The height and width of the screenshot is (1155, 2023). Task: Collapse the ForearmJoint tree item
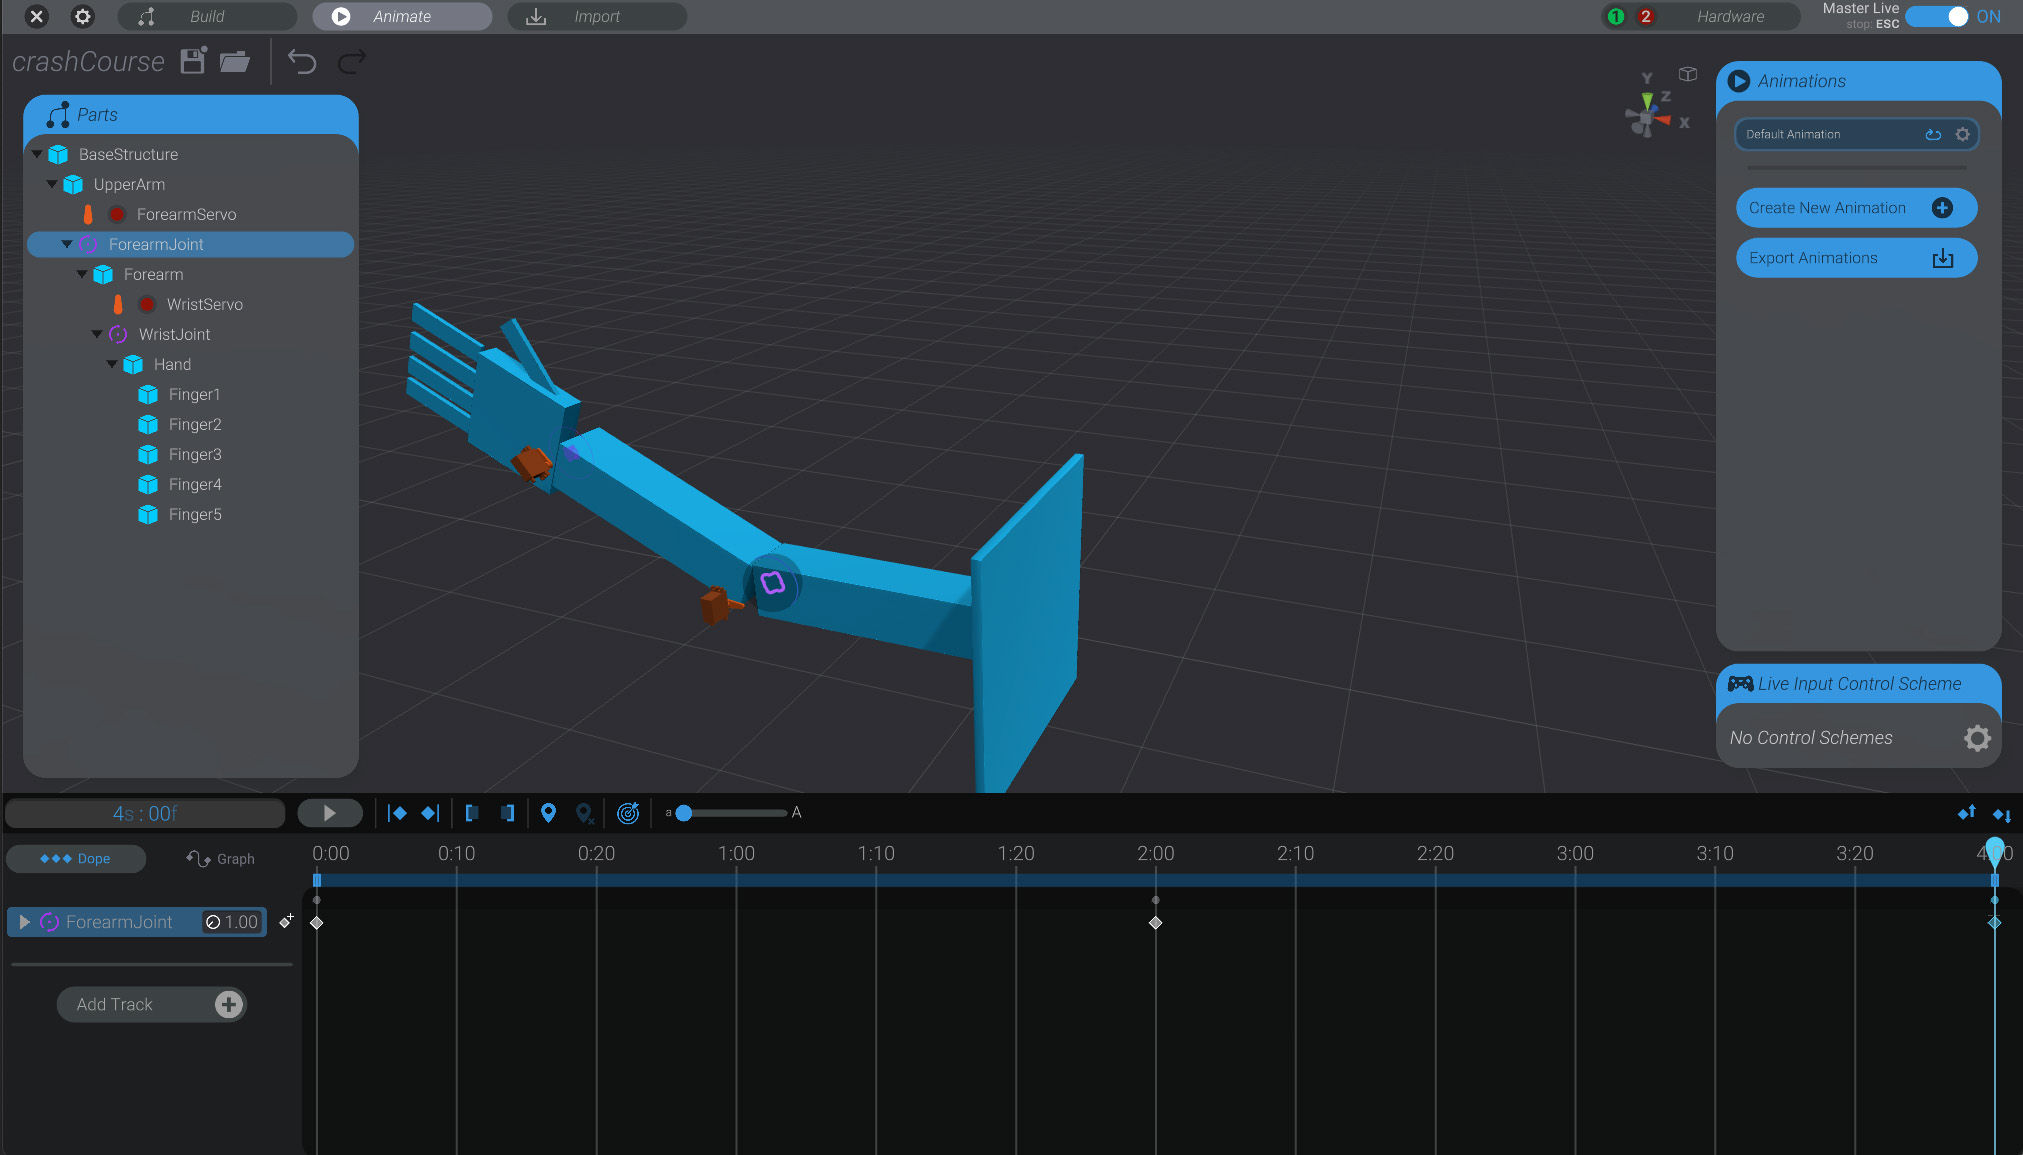pos(66,244)
